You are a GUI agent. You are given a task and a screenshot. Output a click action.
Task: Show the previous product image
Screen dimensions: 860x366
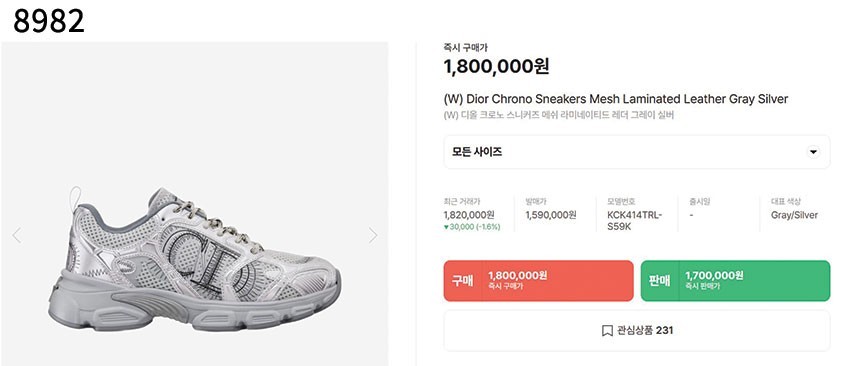click(16, 235)
